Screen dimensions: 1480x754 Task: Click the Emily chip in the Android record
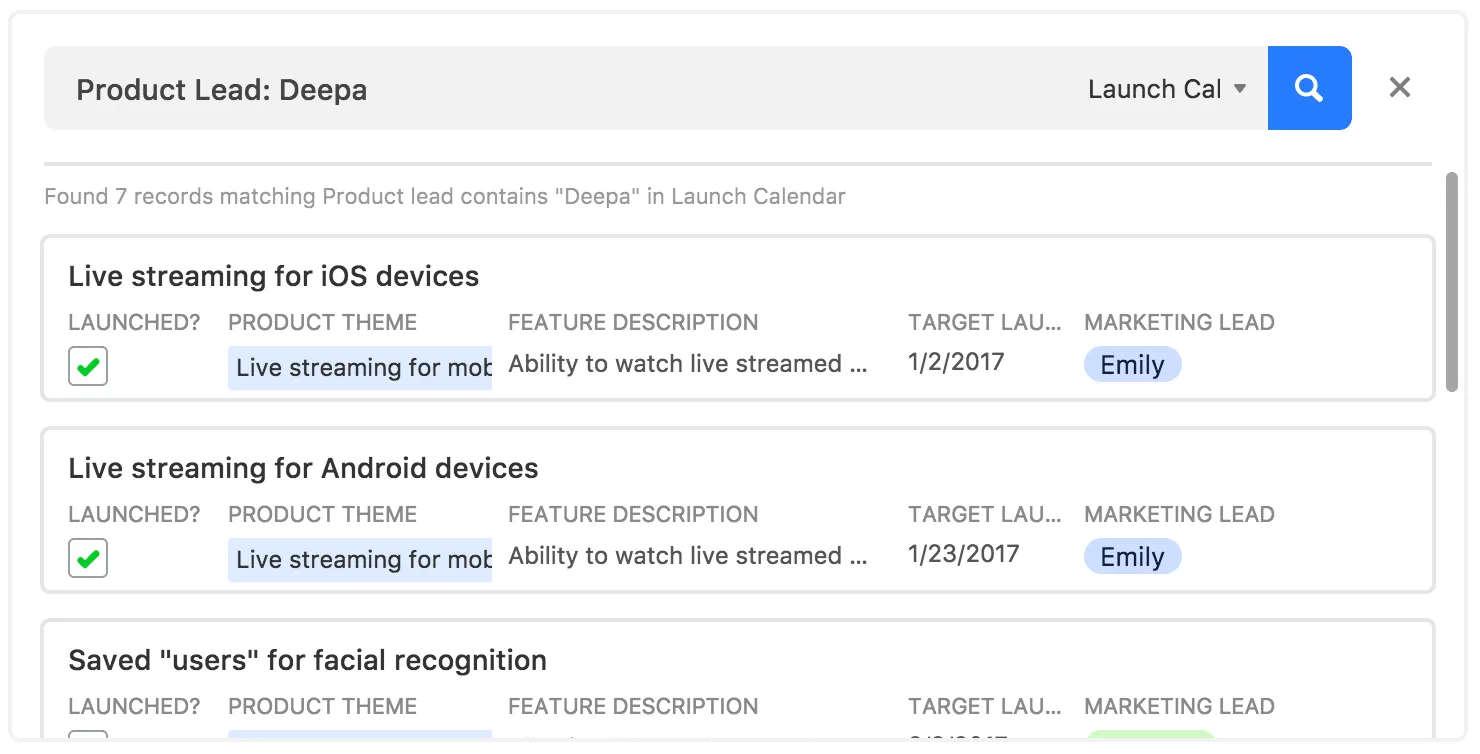(1132, 557)
